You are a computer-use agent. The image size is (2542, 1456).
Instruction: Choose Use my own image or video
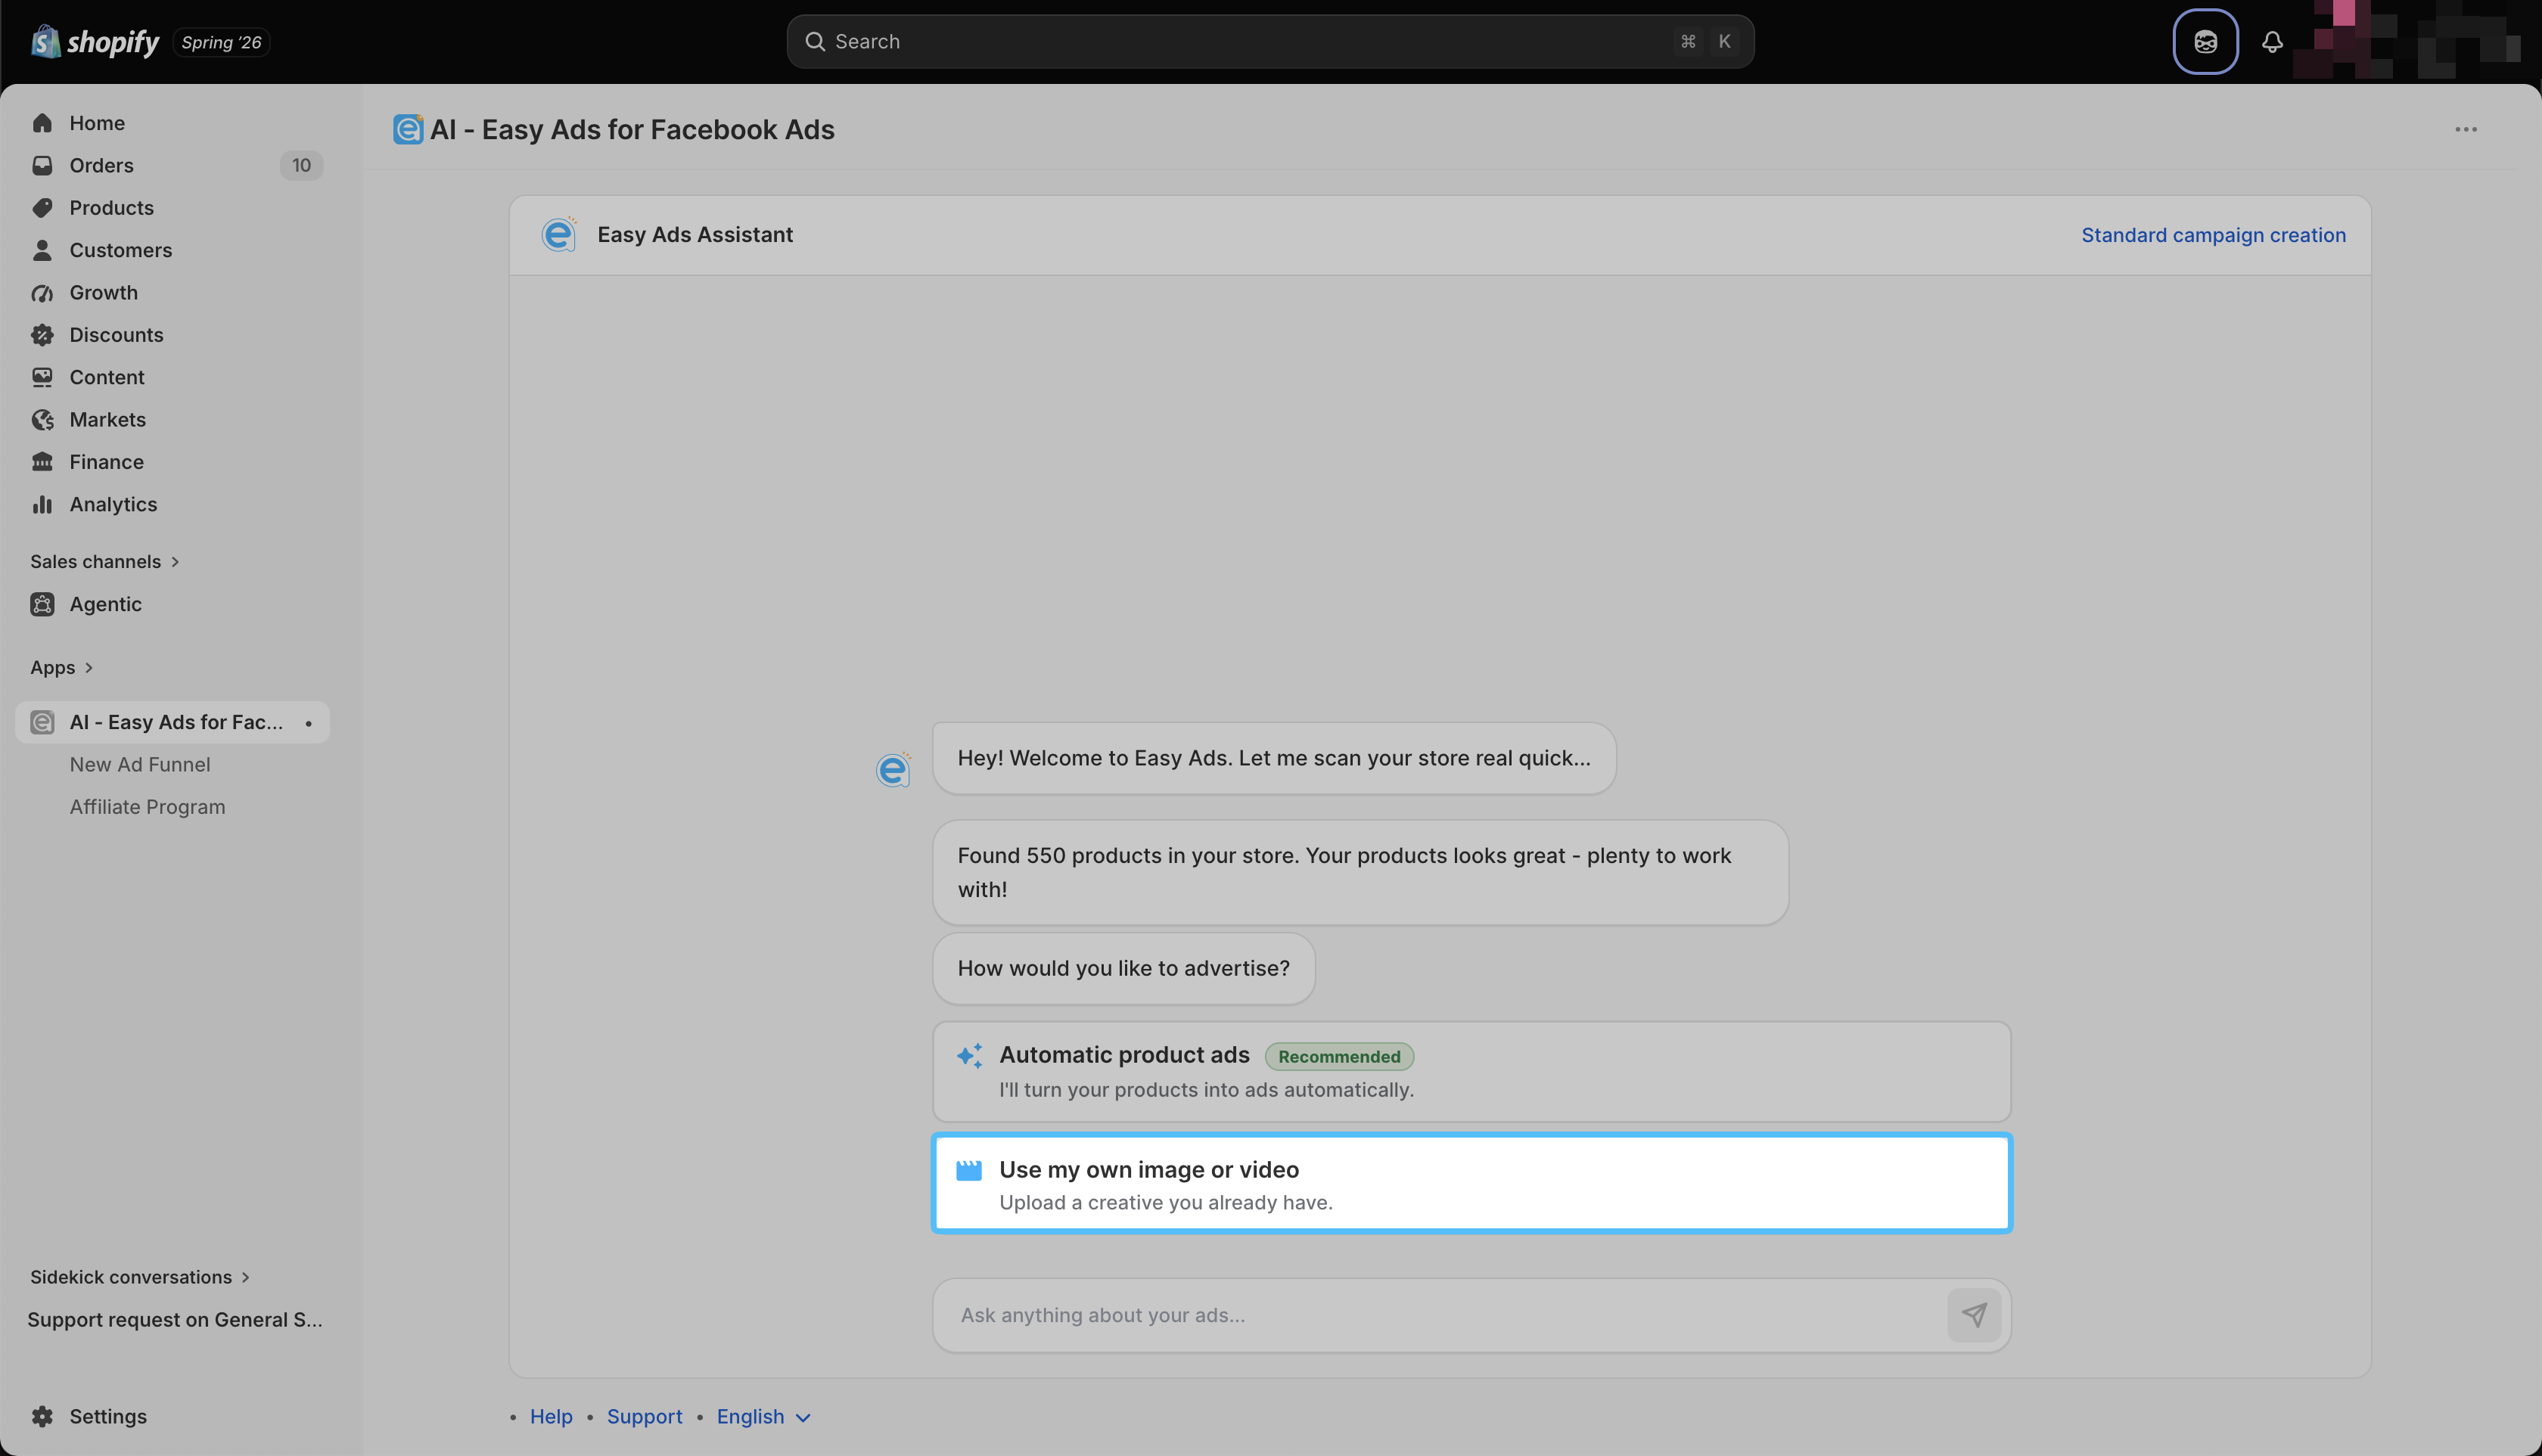click(1471, 1183)
